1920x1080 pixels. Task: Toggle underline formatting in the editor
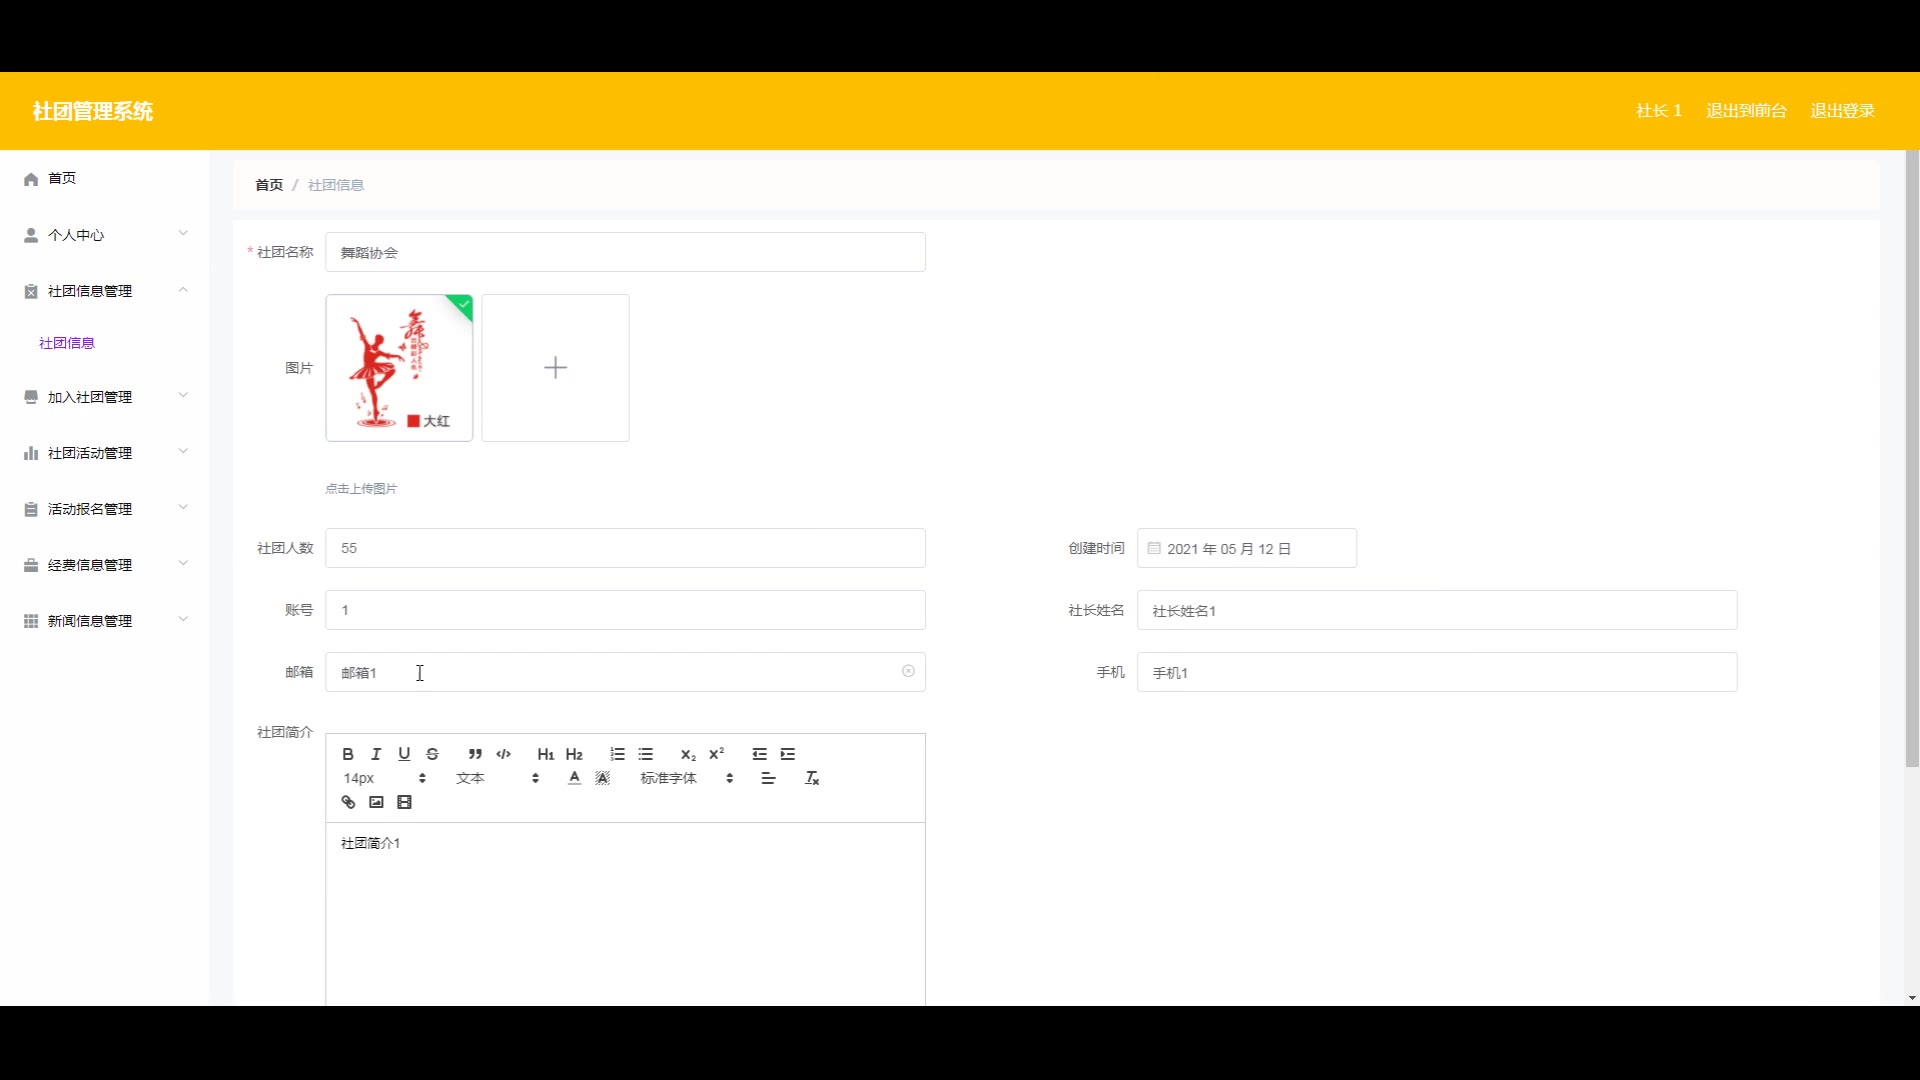point(404,754)
